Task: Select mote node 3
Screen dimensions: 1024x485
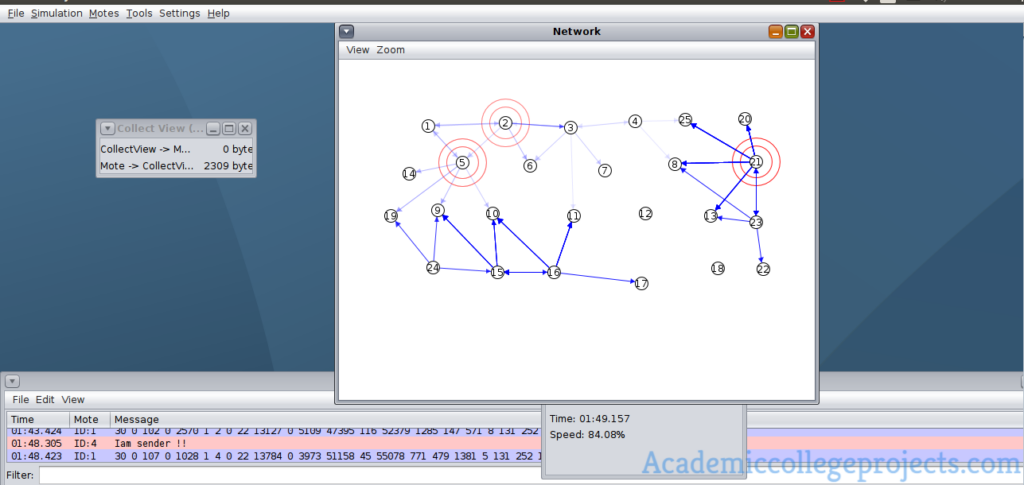Action: [570, 127]
